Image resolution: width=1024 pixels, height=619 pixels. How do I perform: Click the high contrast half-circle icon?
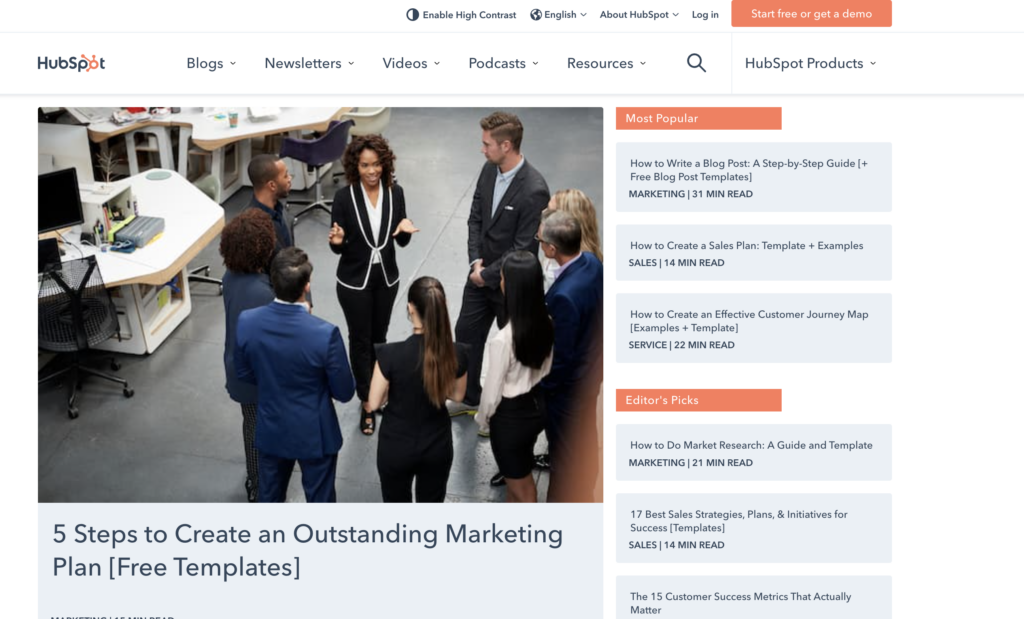(412, 14)
